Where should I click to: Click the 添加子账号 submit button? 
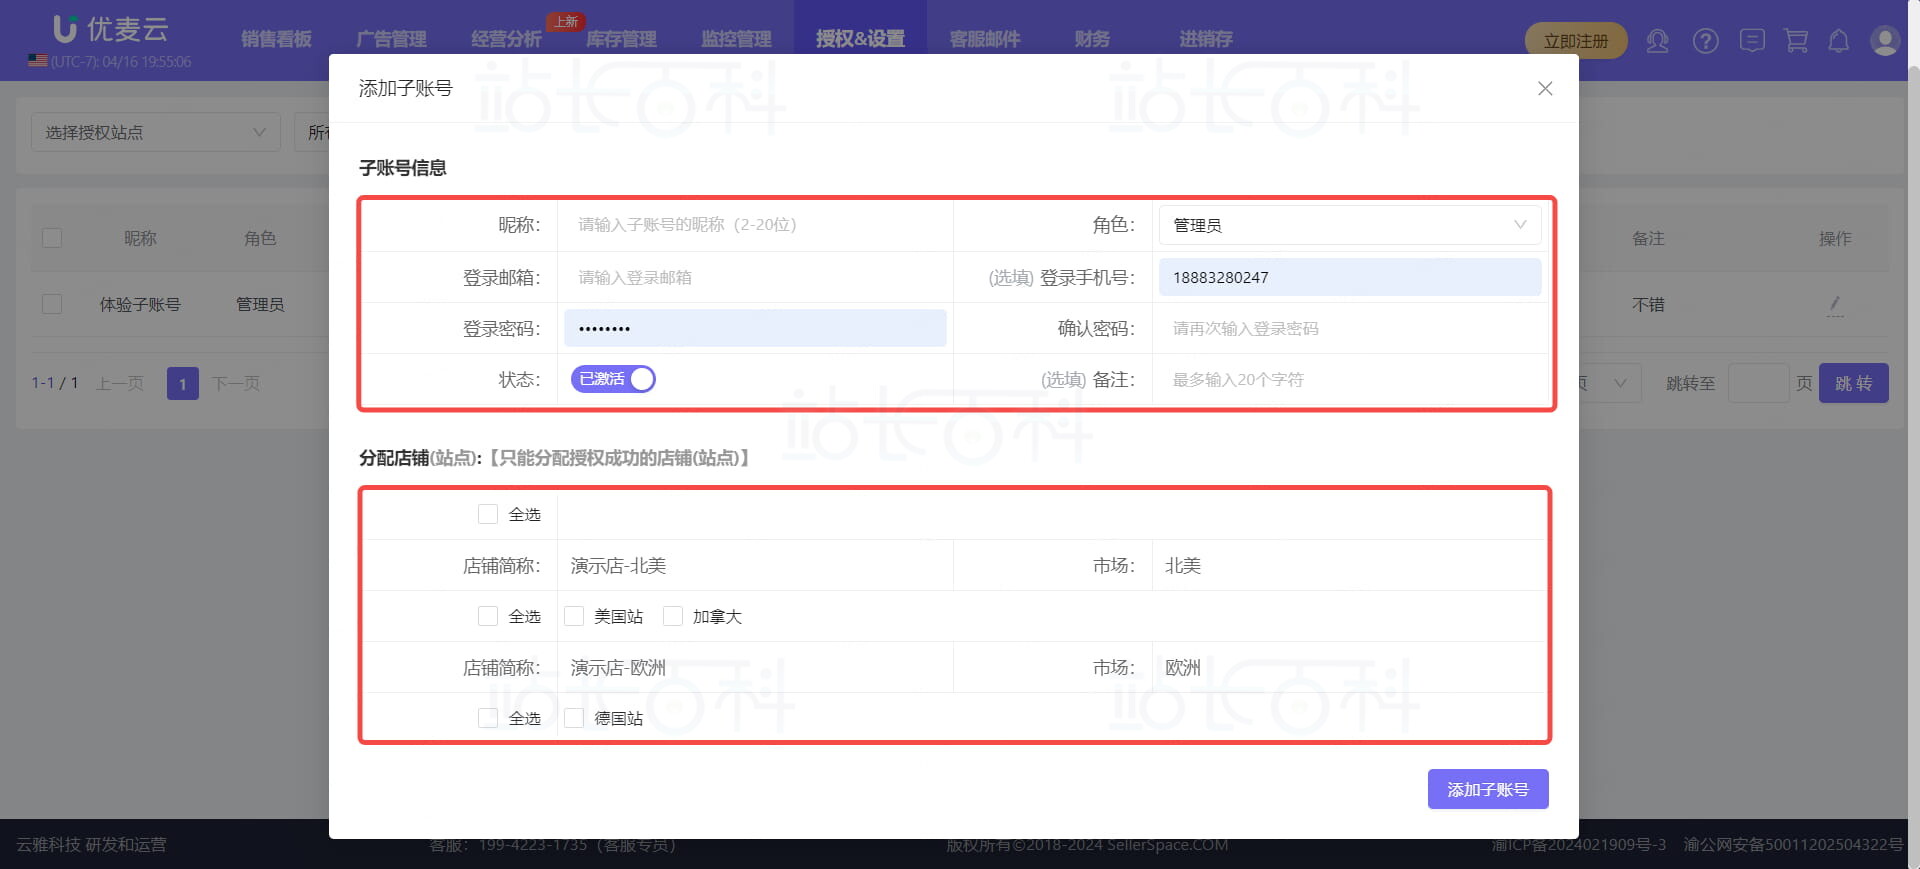coord(1487,789)
